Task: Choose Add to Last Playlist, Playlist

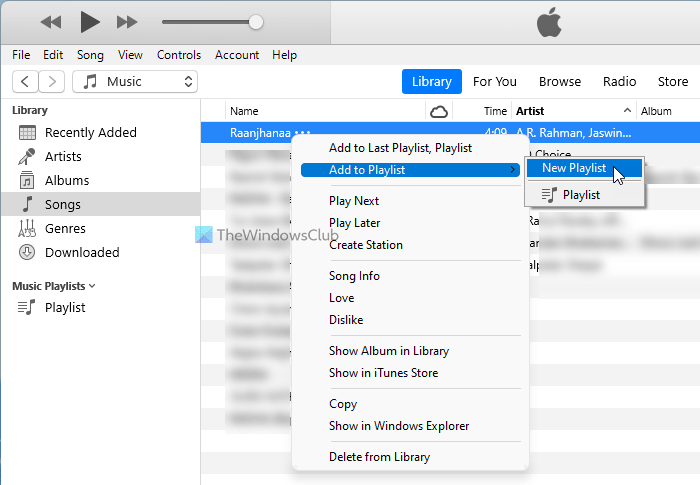Action: tap(400, 148)
